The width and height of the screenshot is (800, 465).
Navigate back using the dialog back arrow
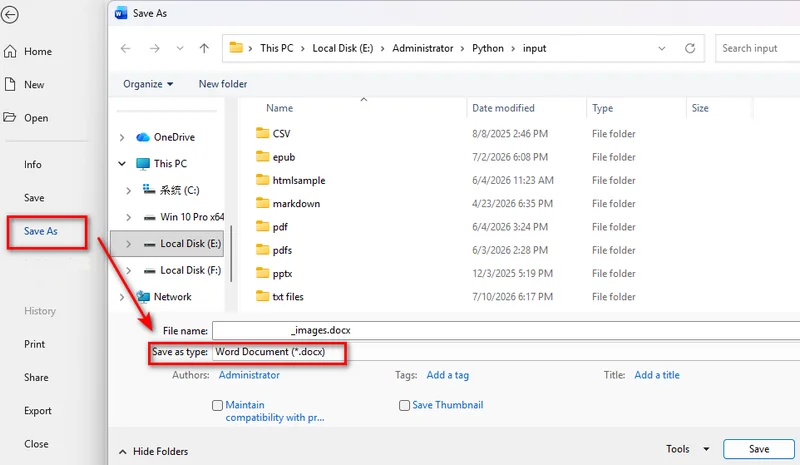(x=126, y=48)
